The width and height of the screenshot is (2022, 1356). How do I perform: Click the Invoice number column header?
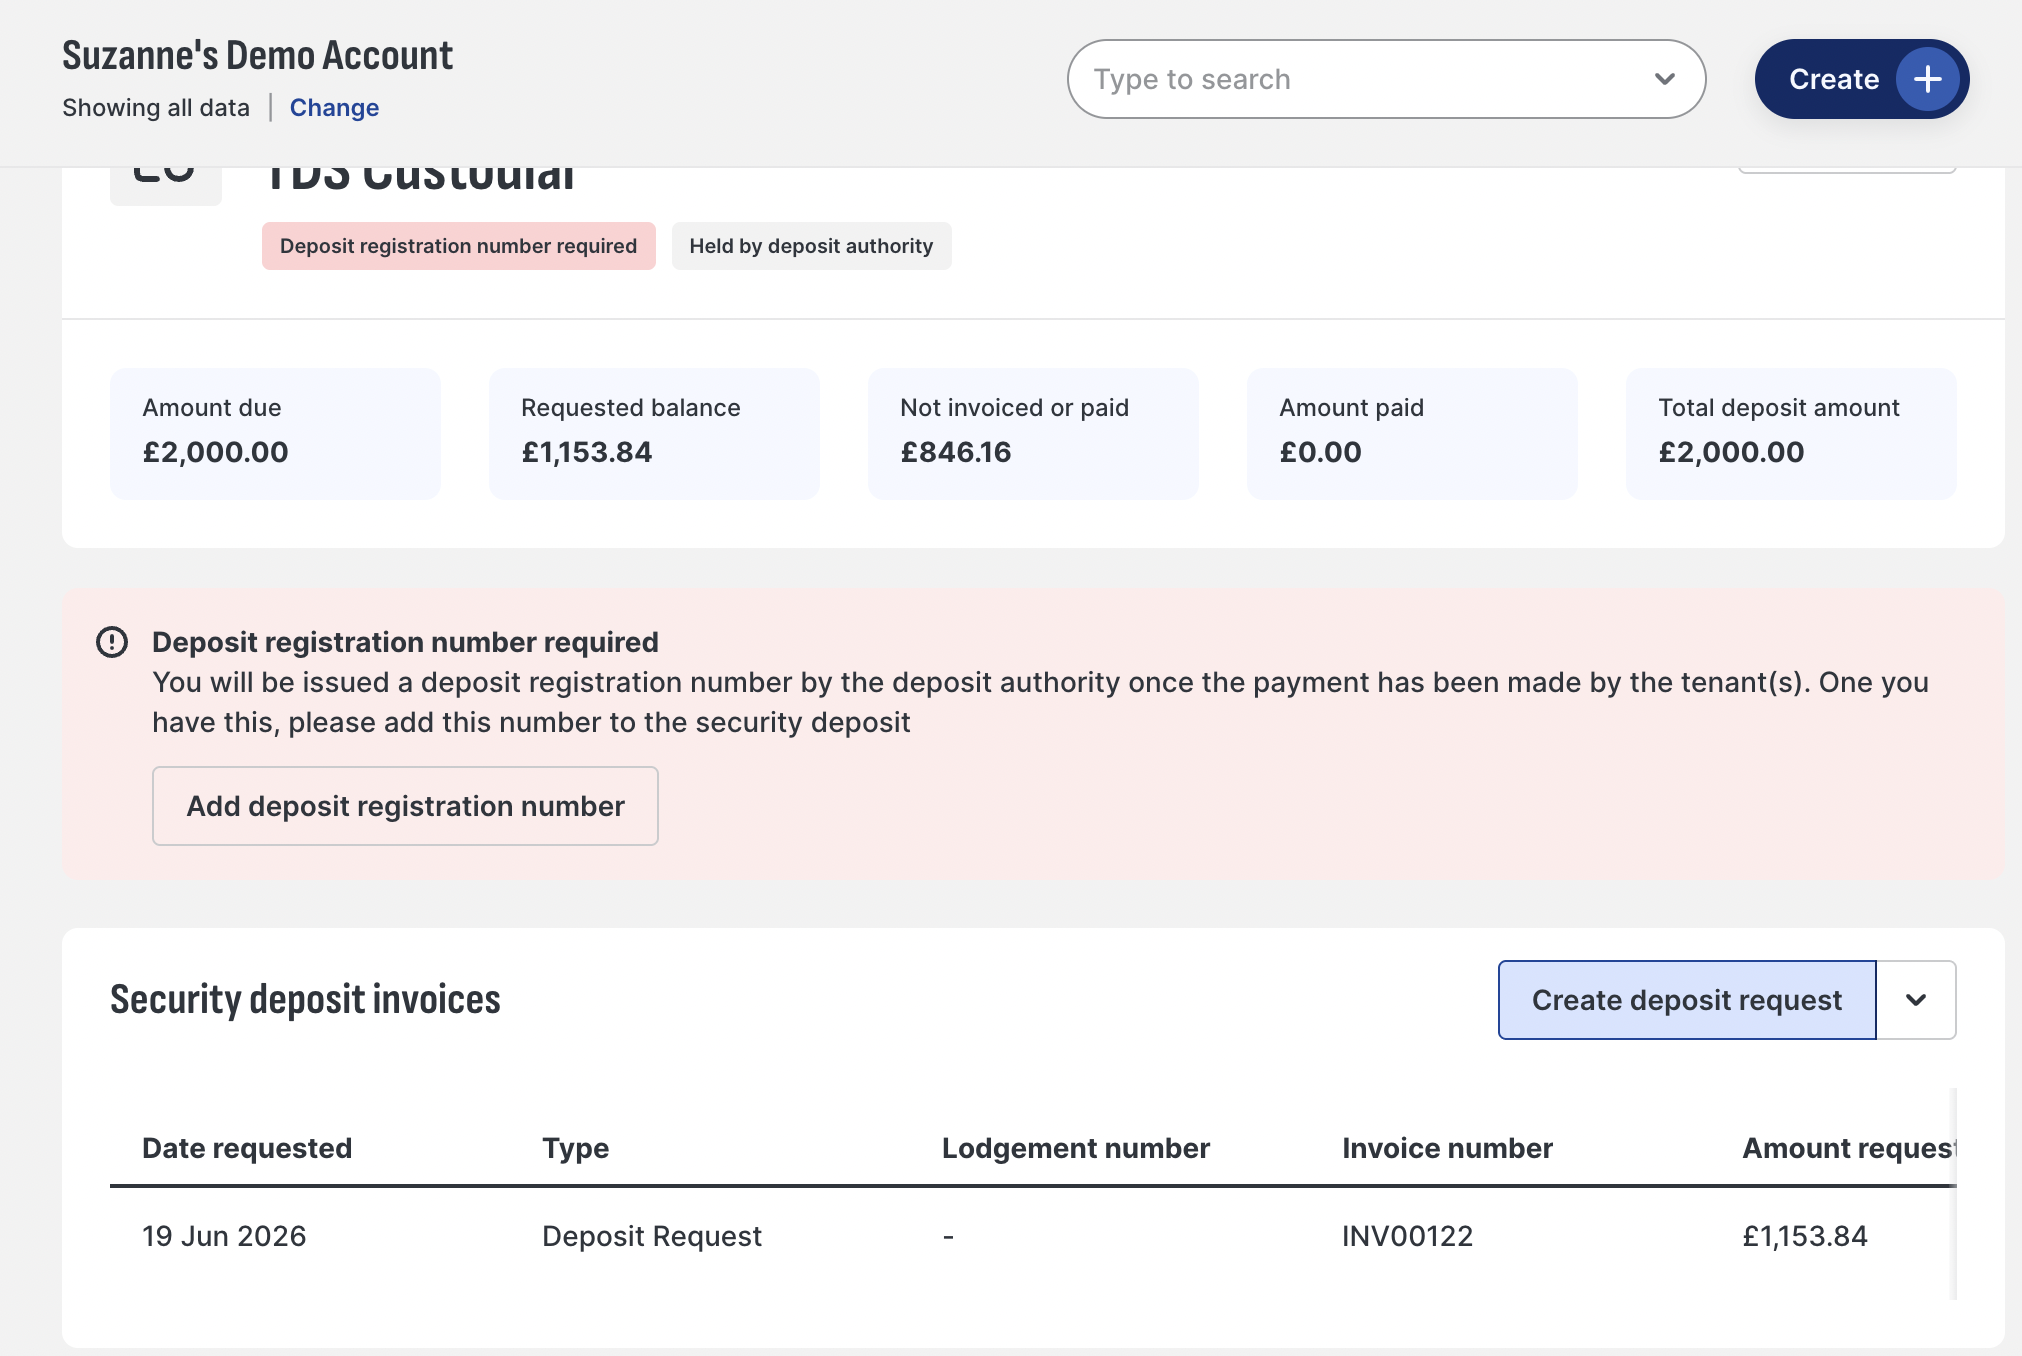click(1447, 1148)
